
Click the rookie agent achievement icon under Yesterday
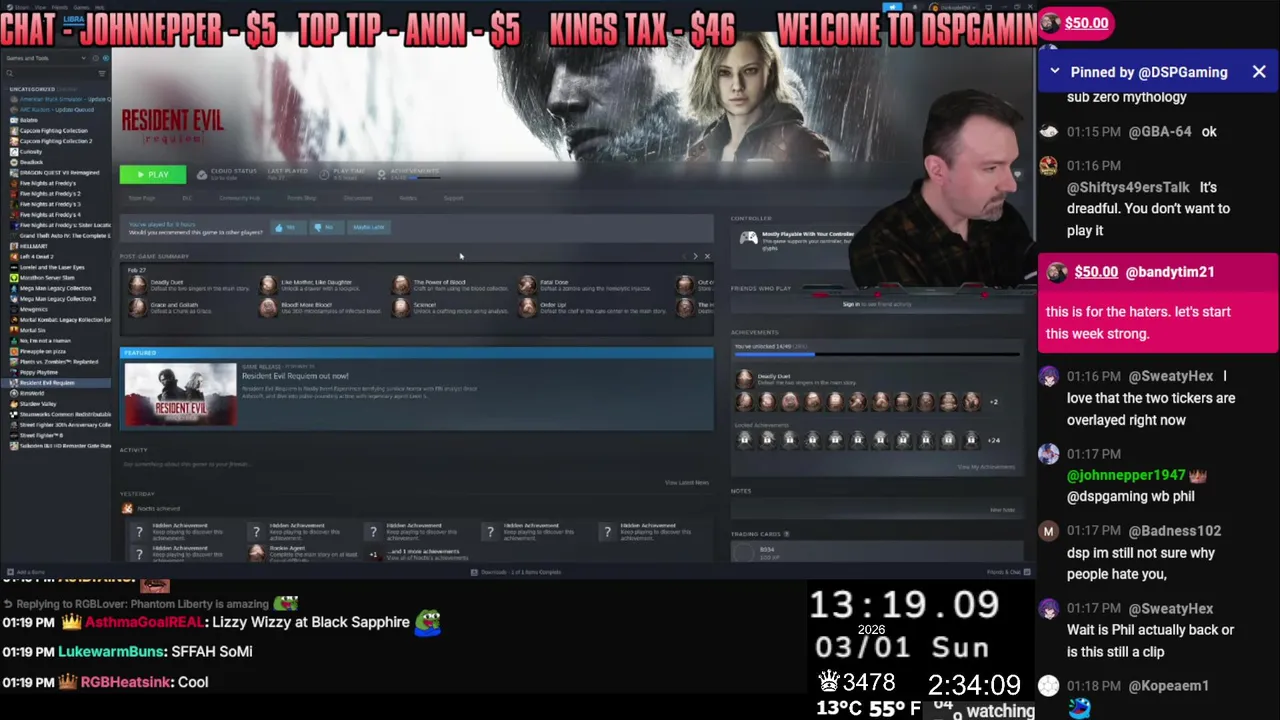[256, 552]
